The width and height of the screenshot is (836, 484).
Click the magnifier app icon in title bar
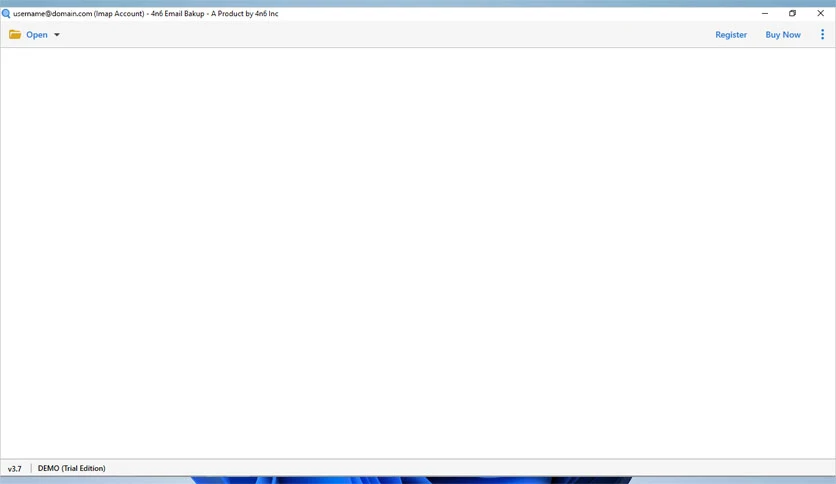coord(6,13)
